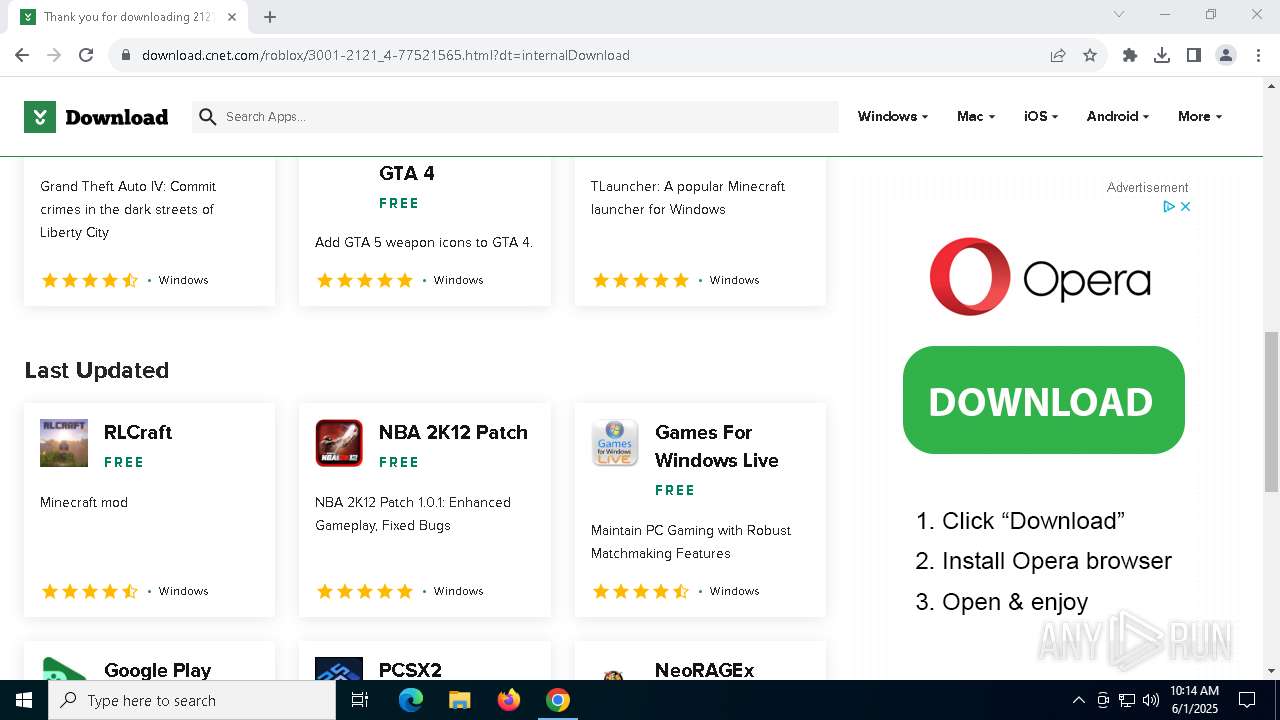Go forward with the browser forward arrow
This screenshot has width=1280, height=720.
click(x=54, y=55)
